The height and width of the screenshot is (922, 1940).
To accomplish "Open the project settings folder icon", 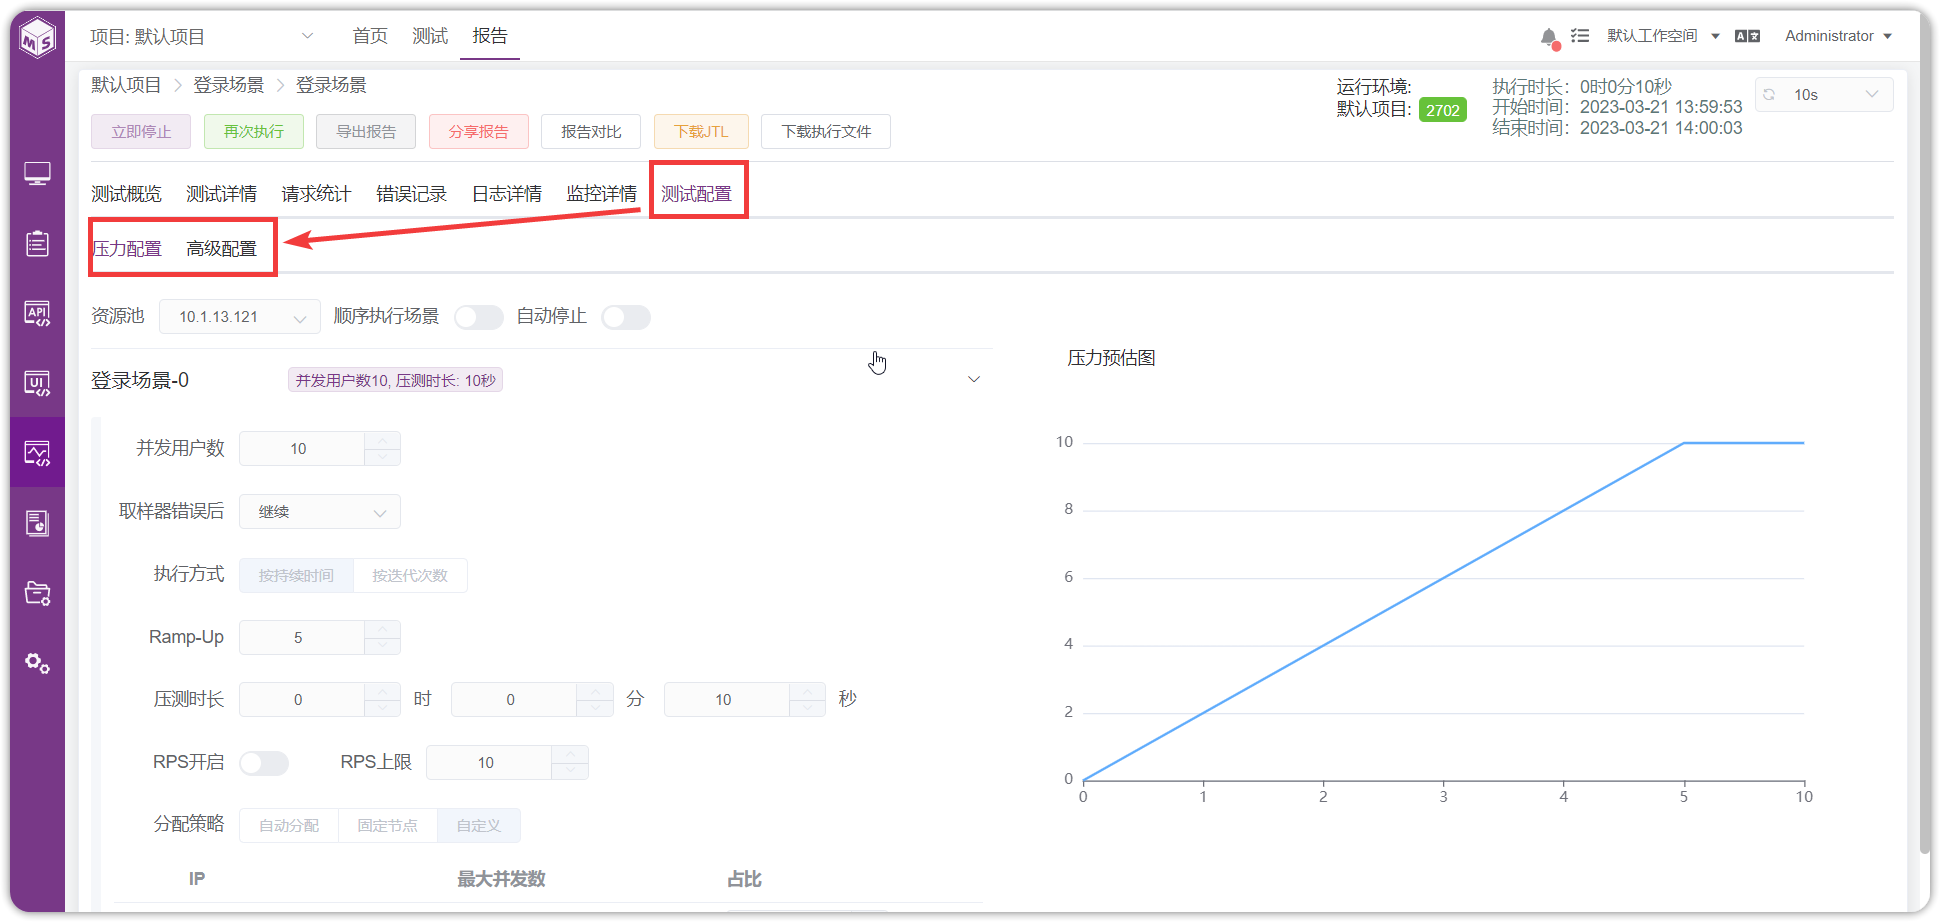I will [x=37, y=593].
